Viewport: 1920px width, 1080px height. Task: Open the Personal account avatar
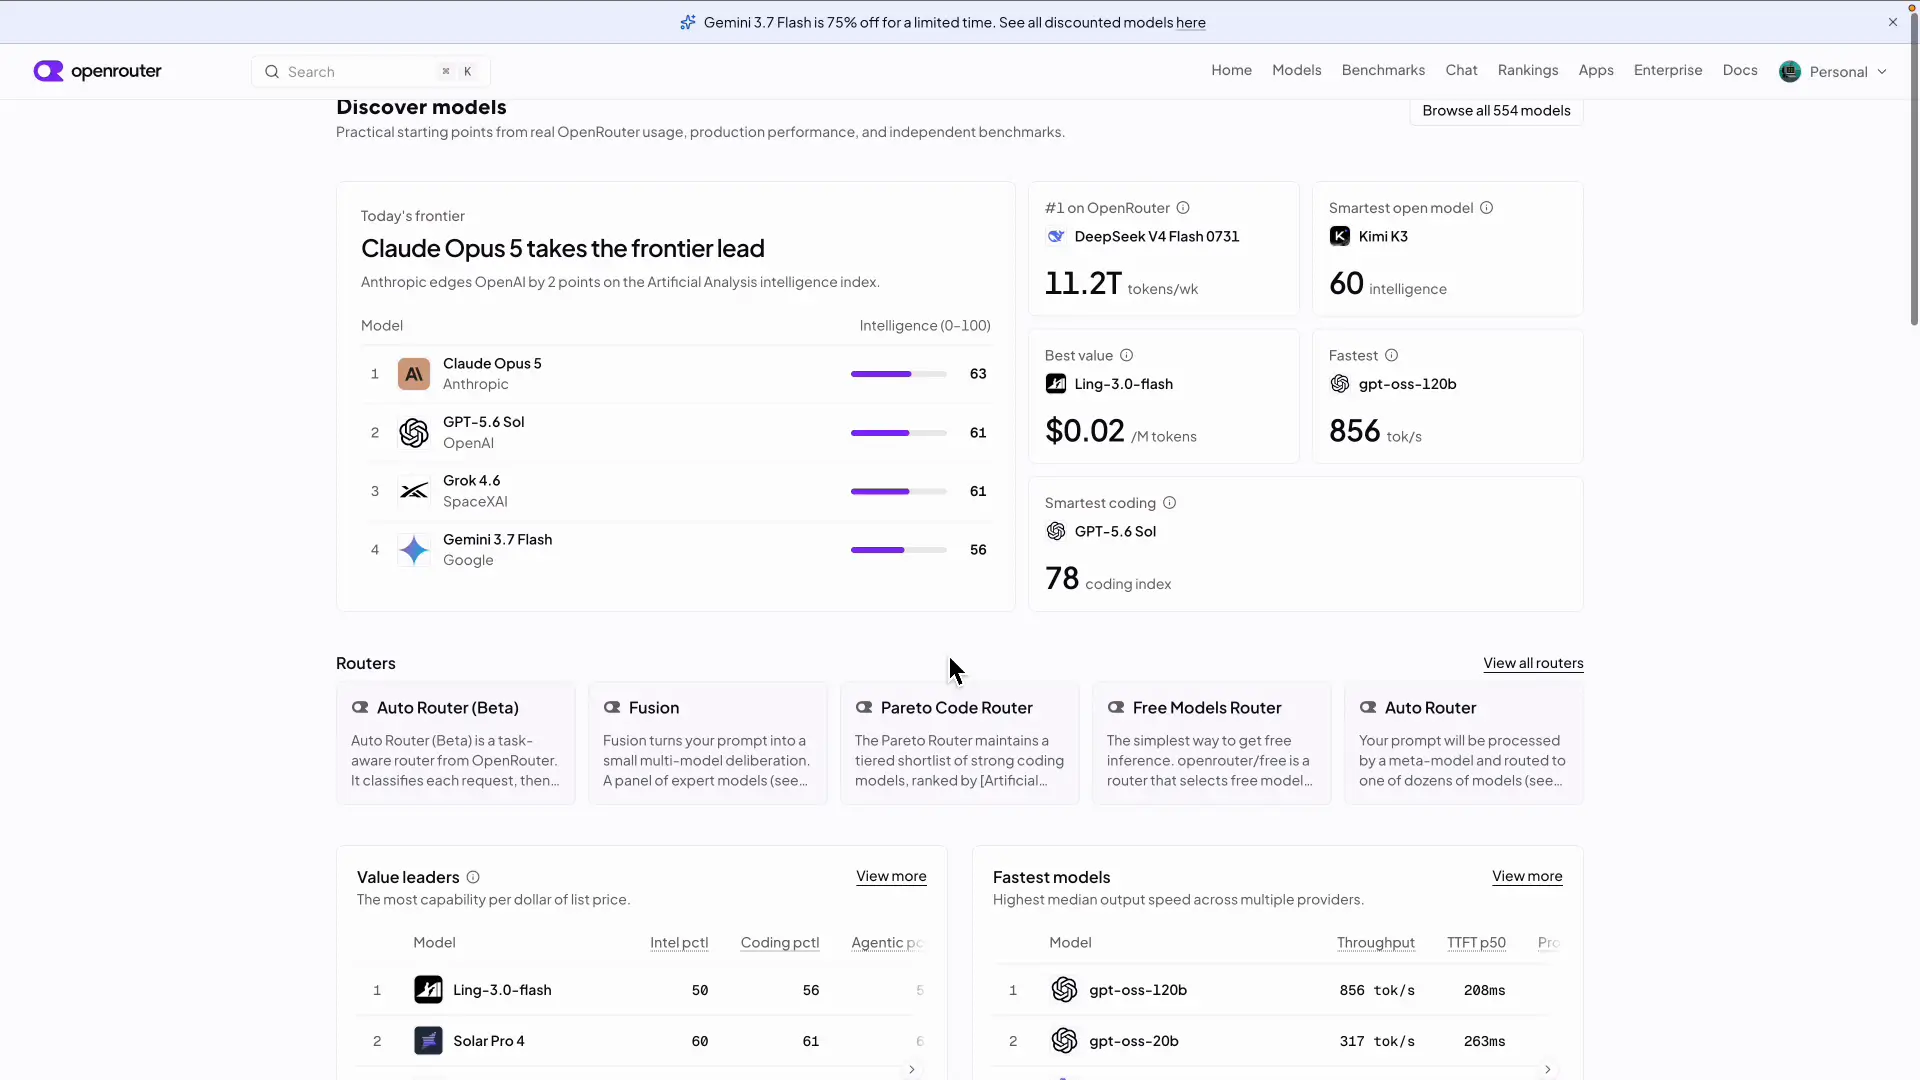pyautogui.click(x=1790, y=71)
